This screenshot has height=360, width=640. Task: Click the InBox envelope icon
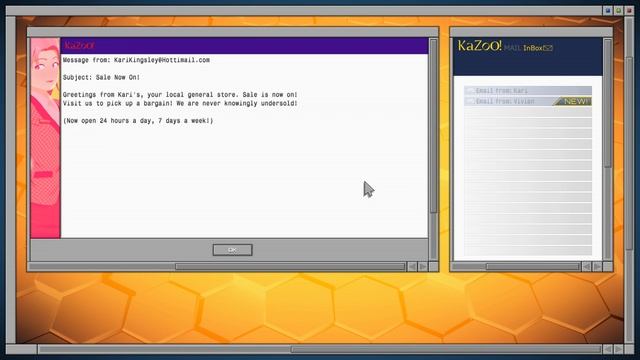pyautogui.click(x=549, y=48)
